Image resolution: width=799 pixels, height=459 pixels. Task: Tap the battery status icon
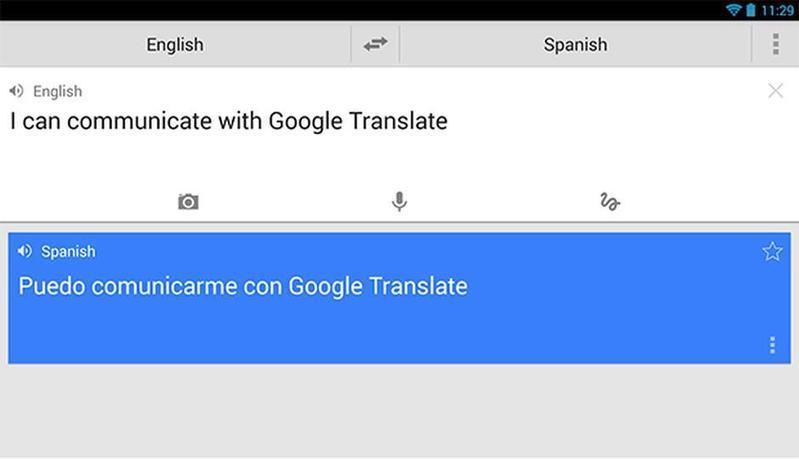[x=750, y=10]
